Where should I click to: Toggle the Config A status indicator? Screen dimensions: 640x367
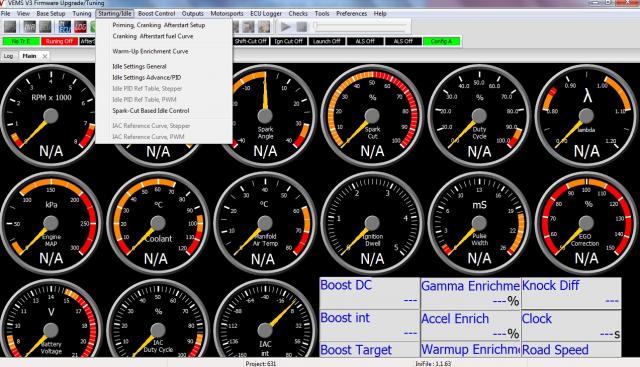[x=442, y=41]
